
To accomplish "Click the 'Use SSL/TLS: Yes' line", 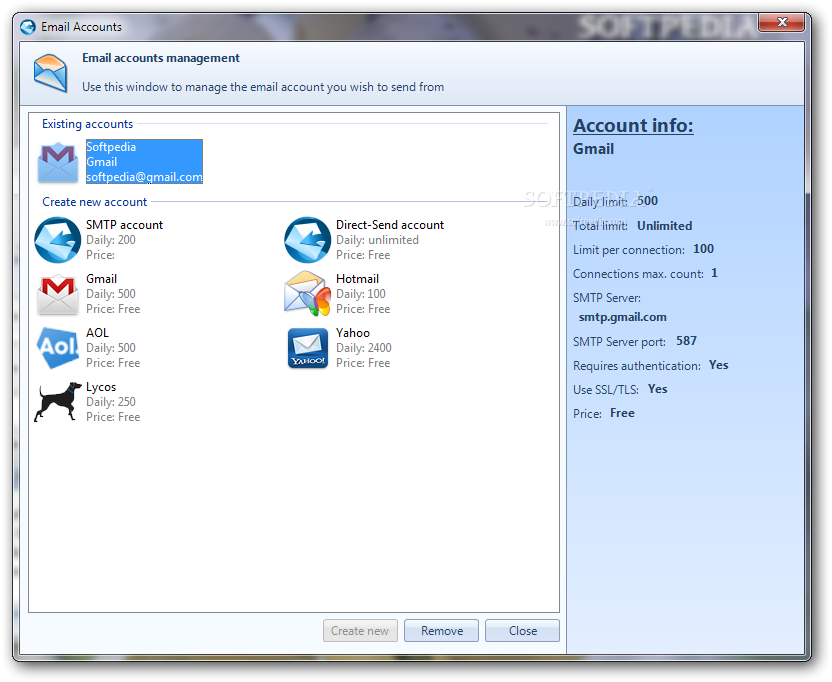I will tap(620, 390).
